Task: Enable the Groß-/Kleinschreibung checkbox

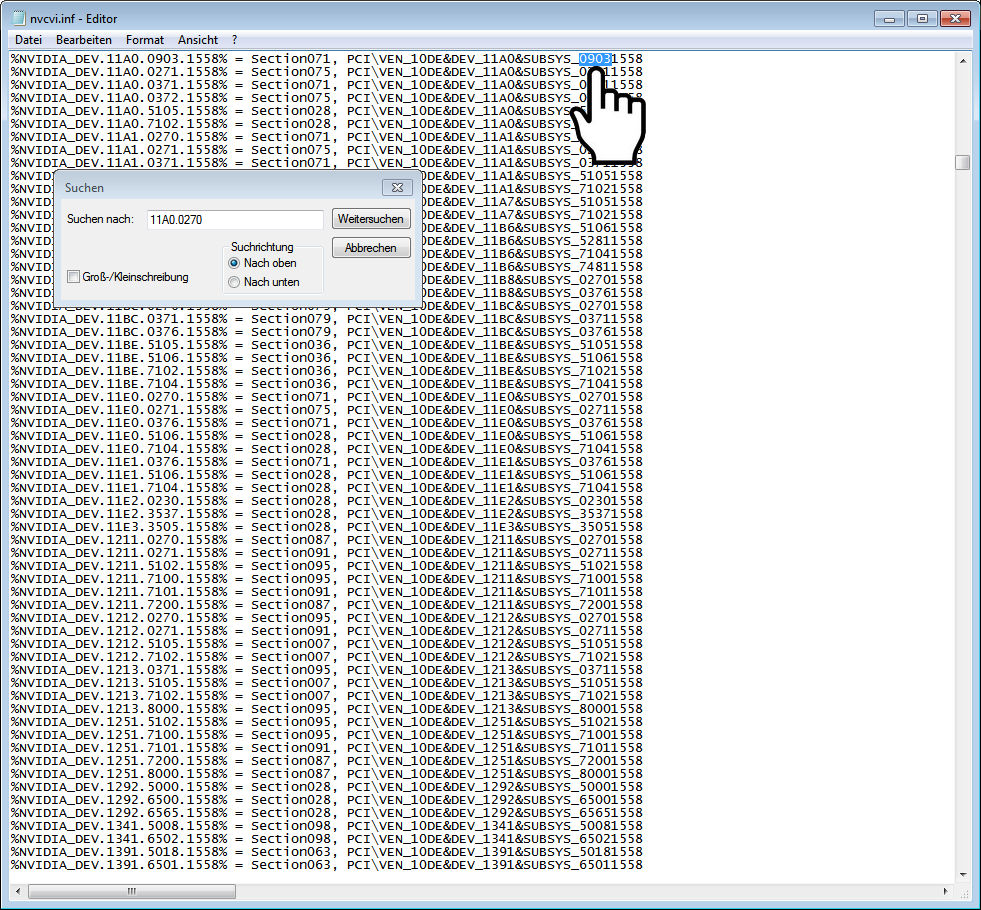Action: (x=73, y=276)
